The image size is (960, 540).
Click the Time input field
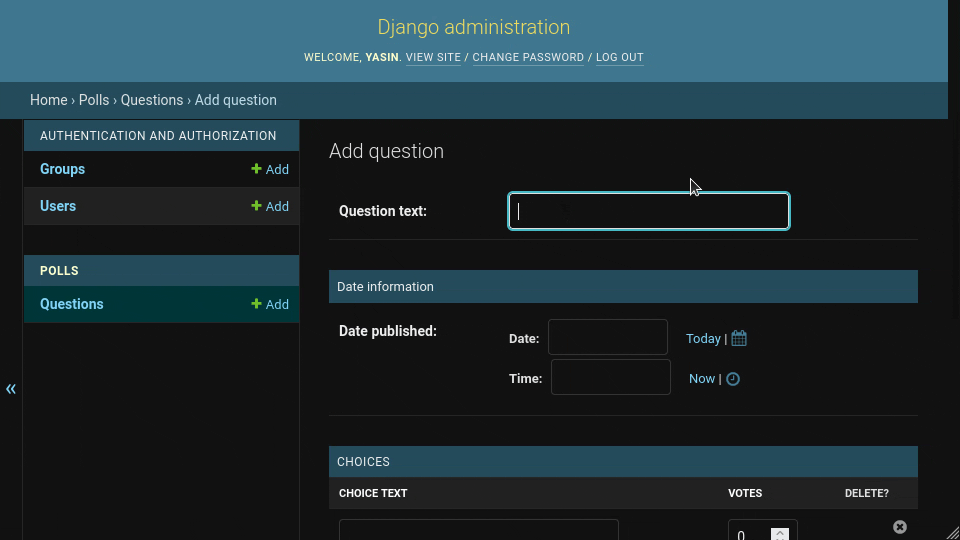coord(611,377)
